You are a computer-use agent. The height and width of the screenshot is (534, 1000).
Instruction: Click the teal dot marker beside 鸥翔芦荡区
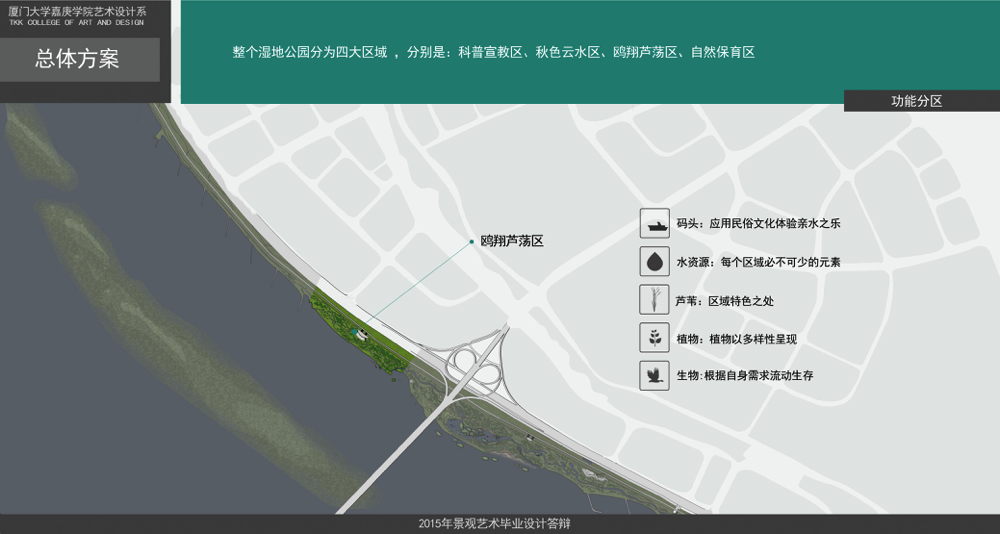(471, 241)
